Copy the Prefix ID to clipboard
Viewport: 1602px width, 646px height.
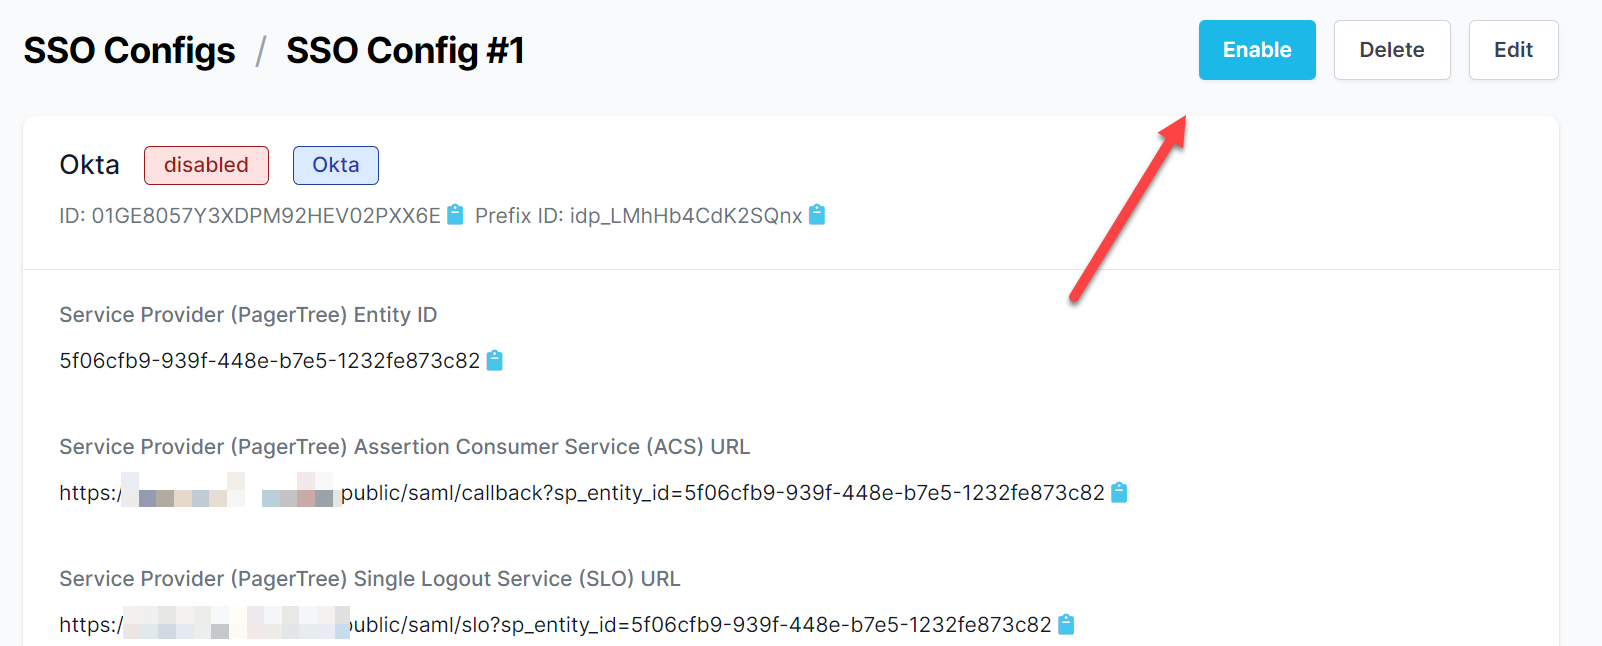tap(817, 215)
